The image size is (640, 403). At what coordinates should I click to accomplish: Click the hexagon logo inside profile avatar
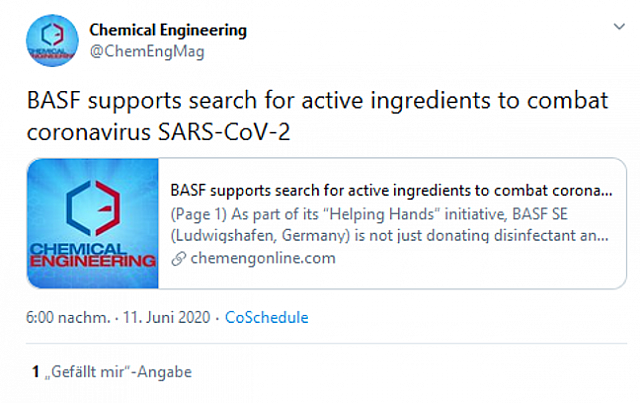click(x=52, y=34)
